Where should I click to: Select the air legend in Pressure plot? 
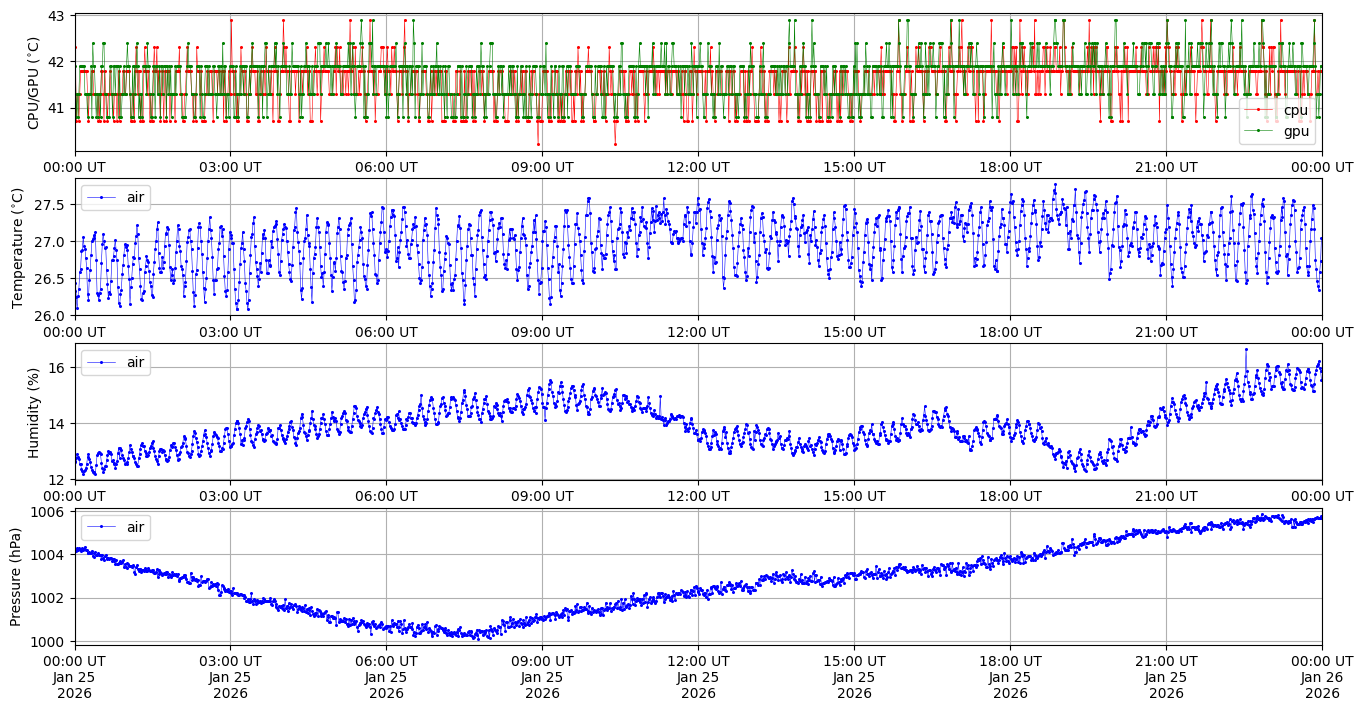[135, 527]
